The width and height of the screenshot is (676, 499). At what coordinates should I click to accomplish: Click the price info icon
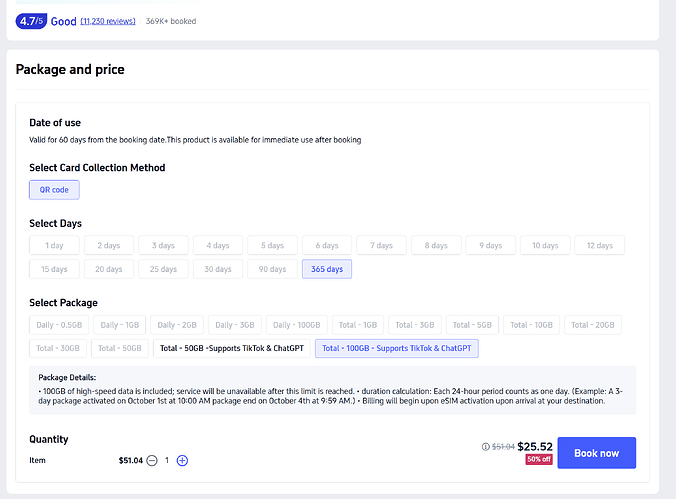click(486, 447)
